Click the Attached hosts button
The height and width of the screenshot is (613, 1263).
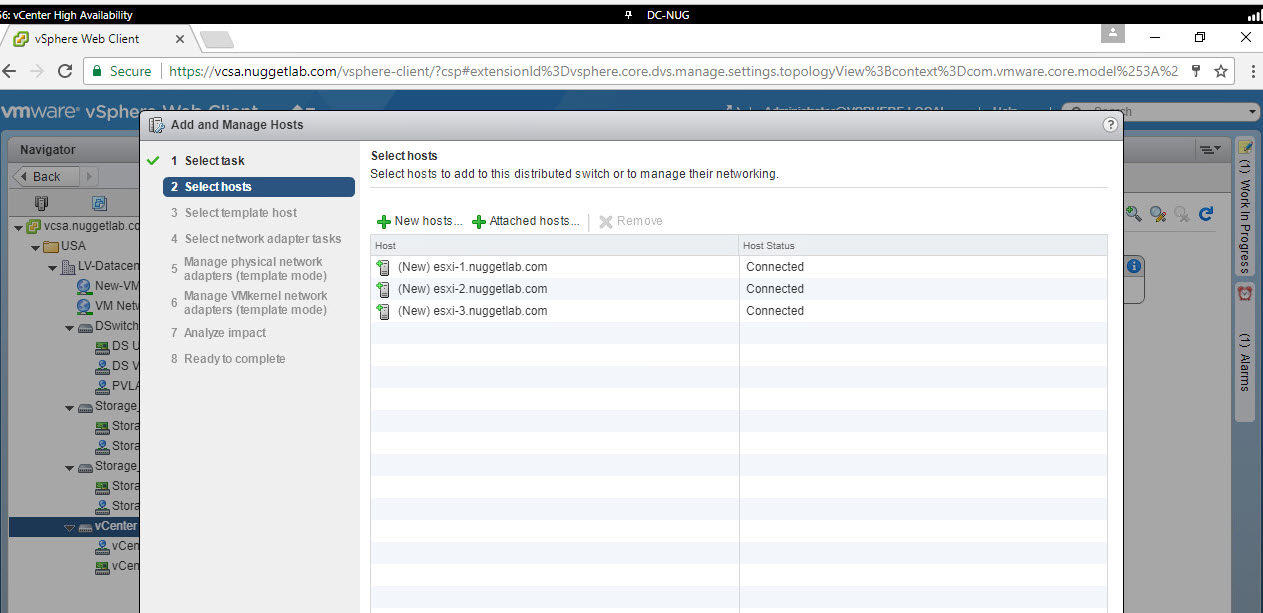pos(525,221)
